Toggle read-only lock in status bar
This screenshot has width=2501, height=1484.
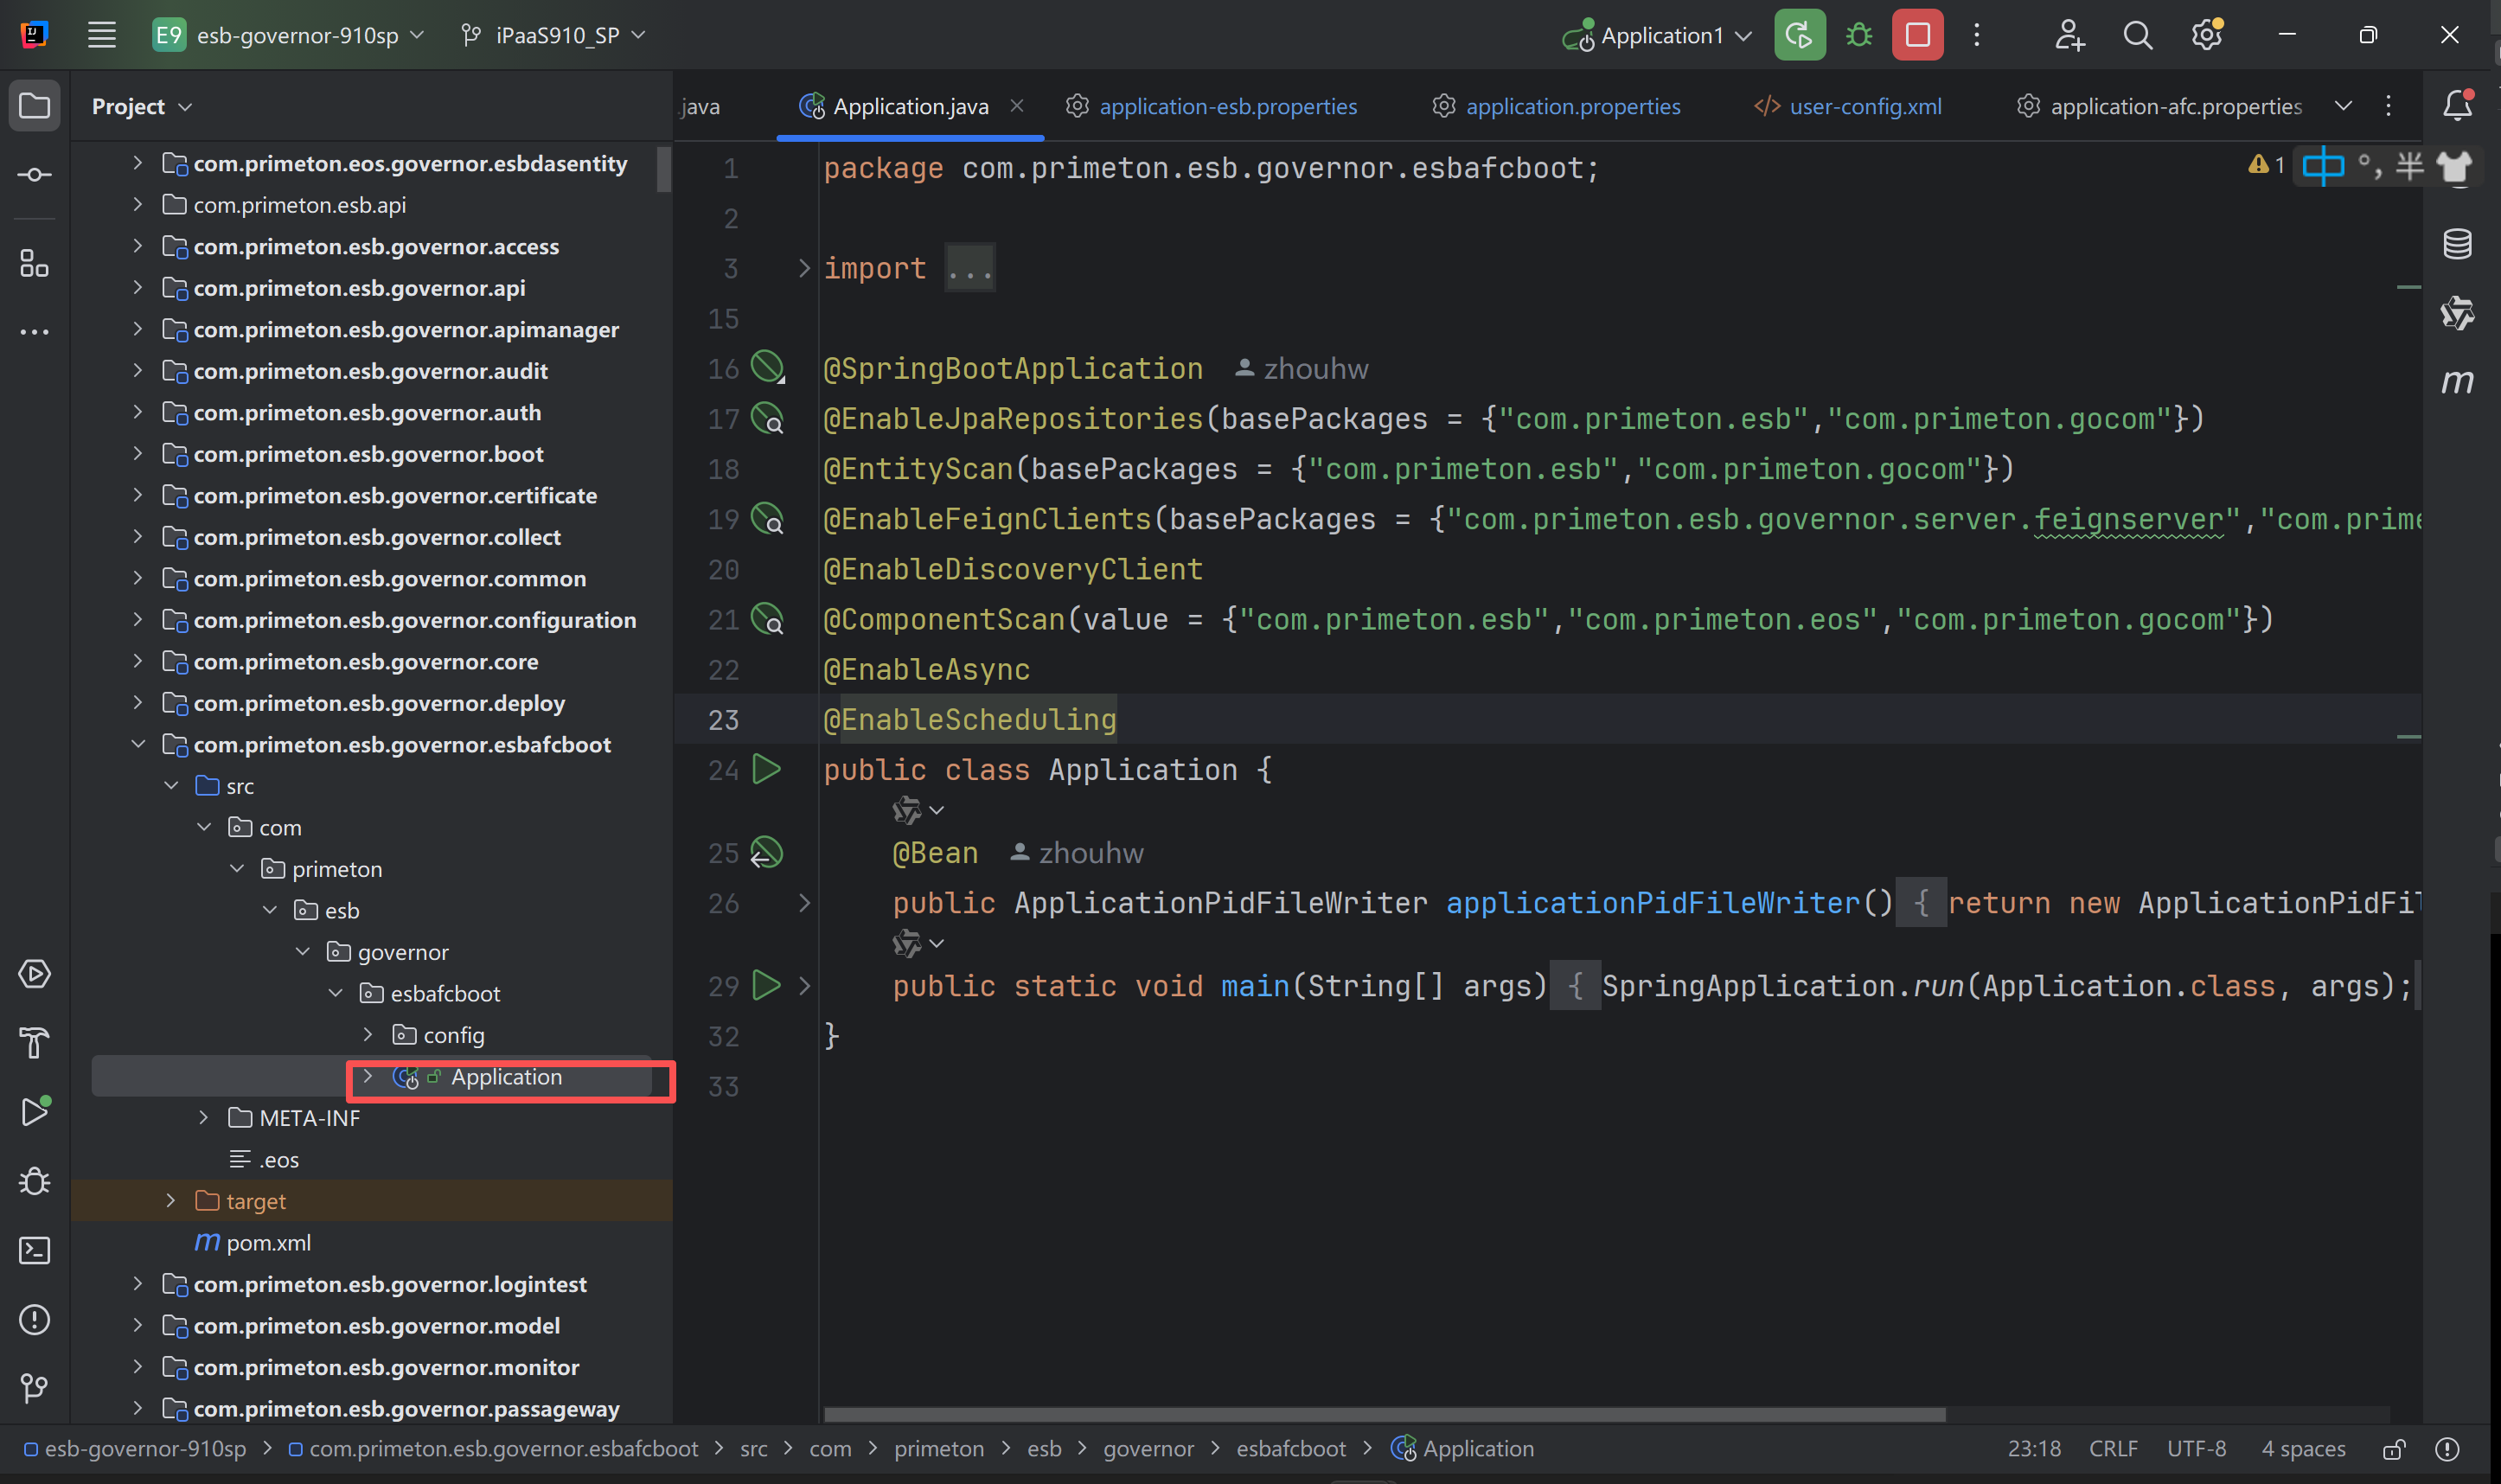(x=2393, y=1449)
